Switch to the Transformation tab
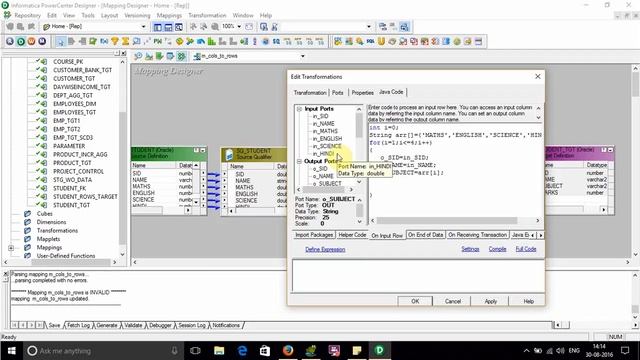The height and width of the screenshot is (360, 640). pos(310,93)
